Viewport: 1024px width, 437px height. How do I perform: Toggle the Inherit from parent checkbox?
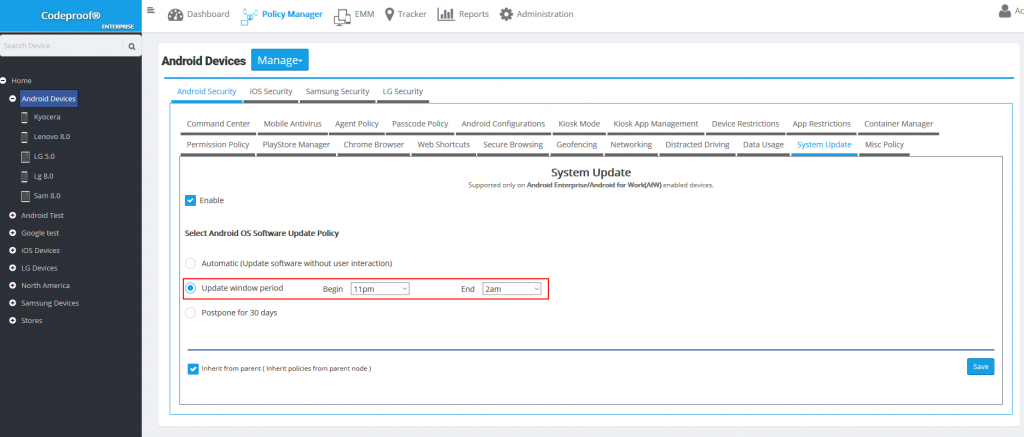[193, 369]
